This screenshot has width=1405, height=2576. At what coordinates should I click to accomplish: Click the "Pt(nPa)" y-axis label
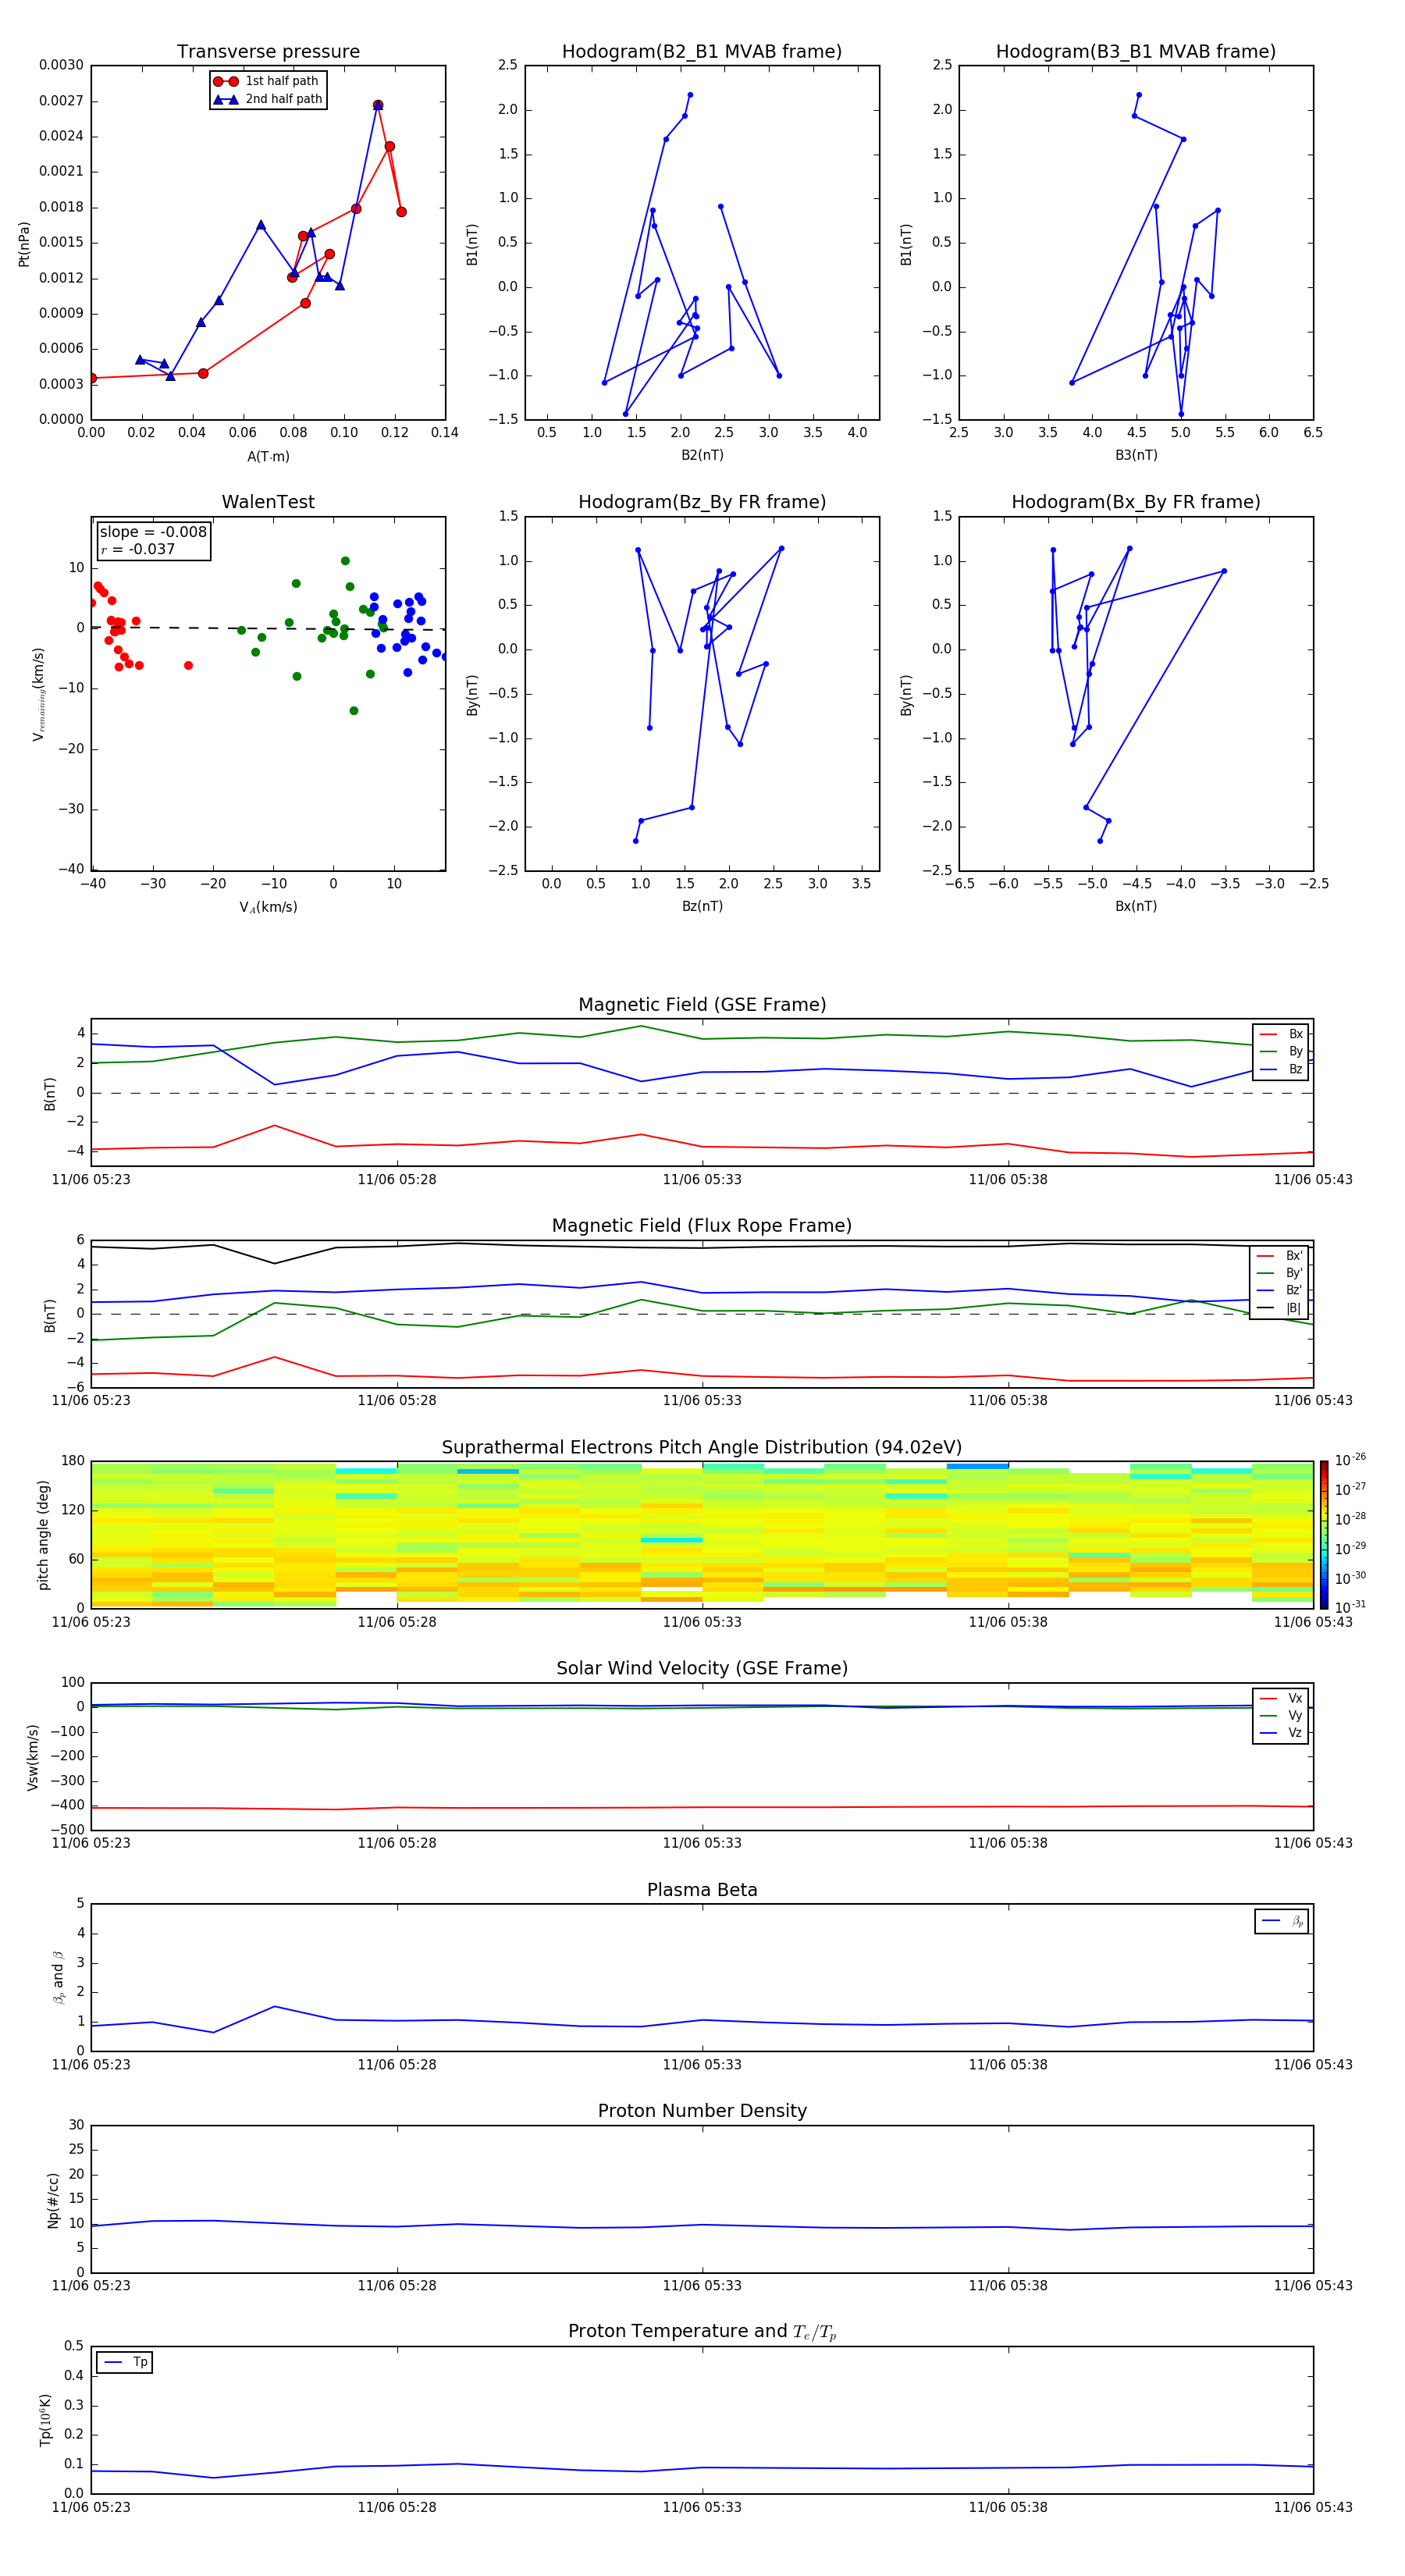(24, 243)
